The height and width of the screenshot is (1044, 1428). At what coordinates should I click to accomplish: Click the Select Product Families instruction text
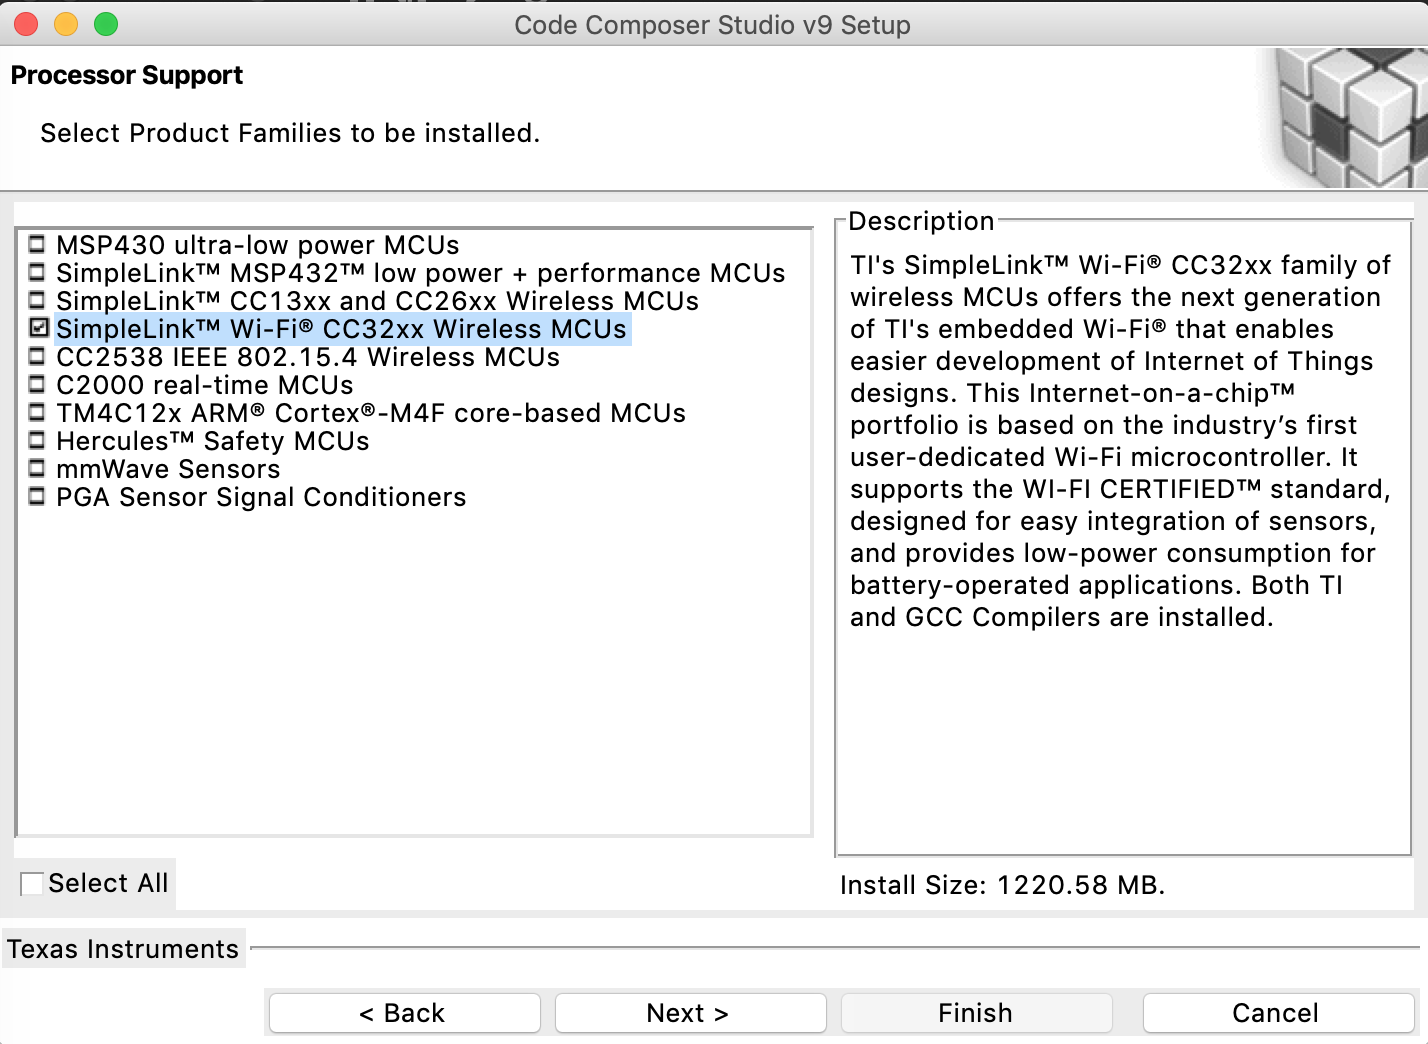(290, 133)
